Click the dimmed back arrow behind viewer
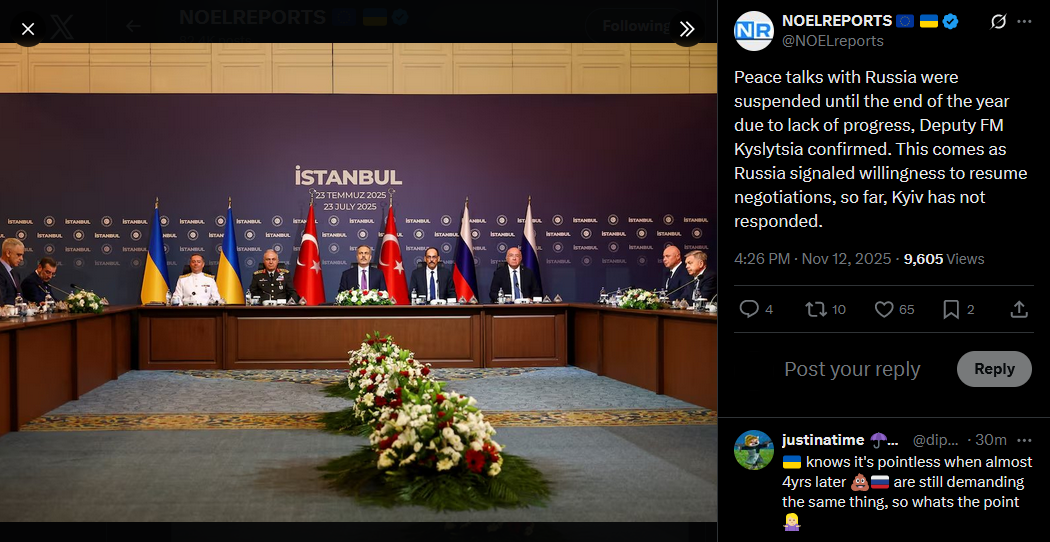1050x542 pixels. pos(133,26)
